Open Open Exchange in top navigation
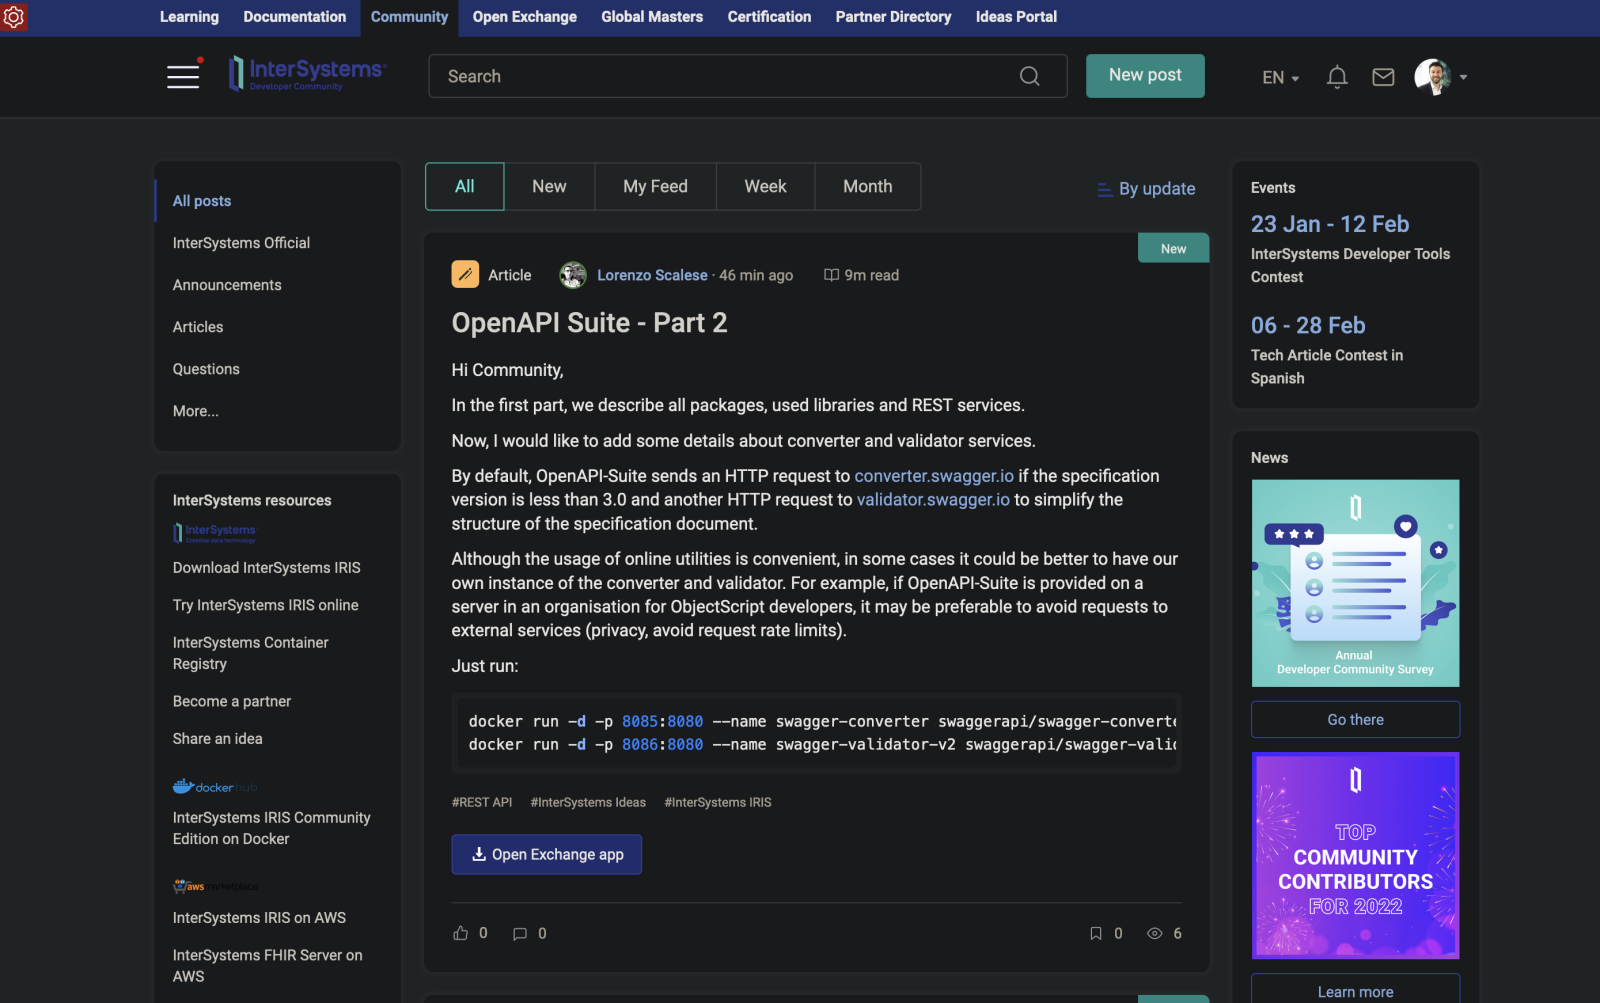1600x1003 pixels. (525, 17)
